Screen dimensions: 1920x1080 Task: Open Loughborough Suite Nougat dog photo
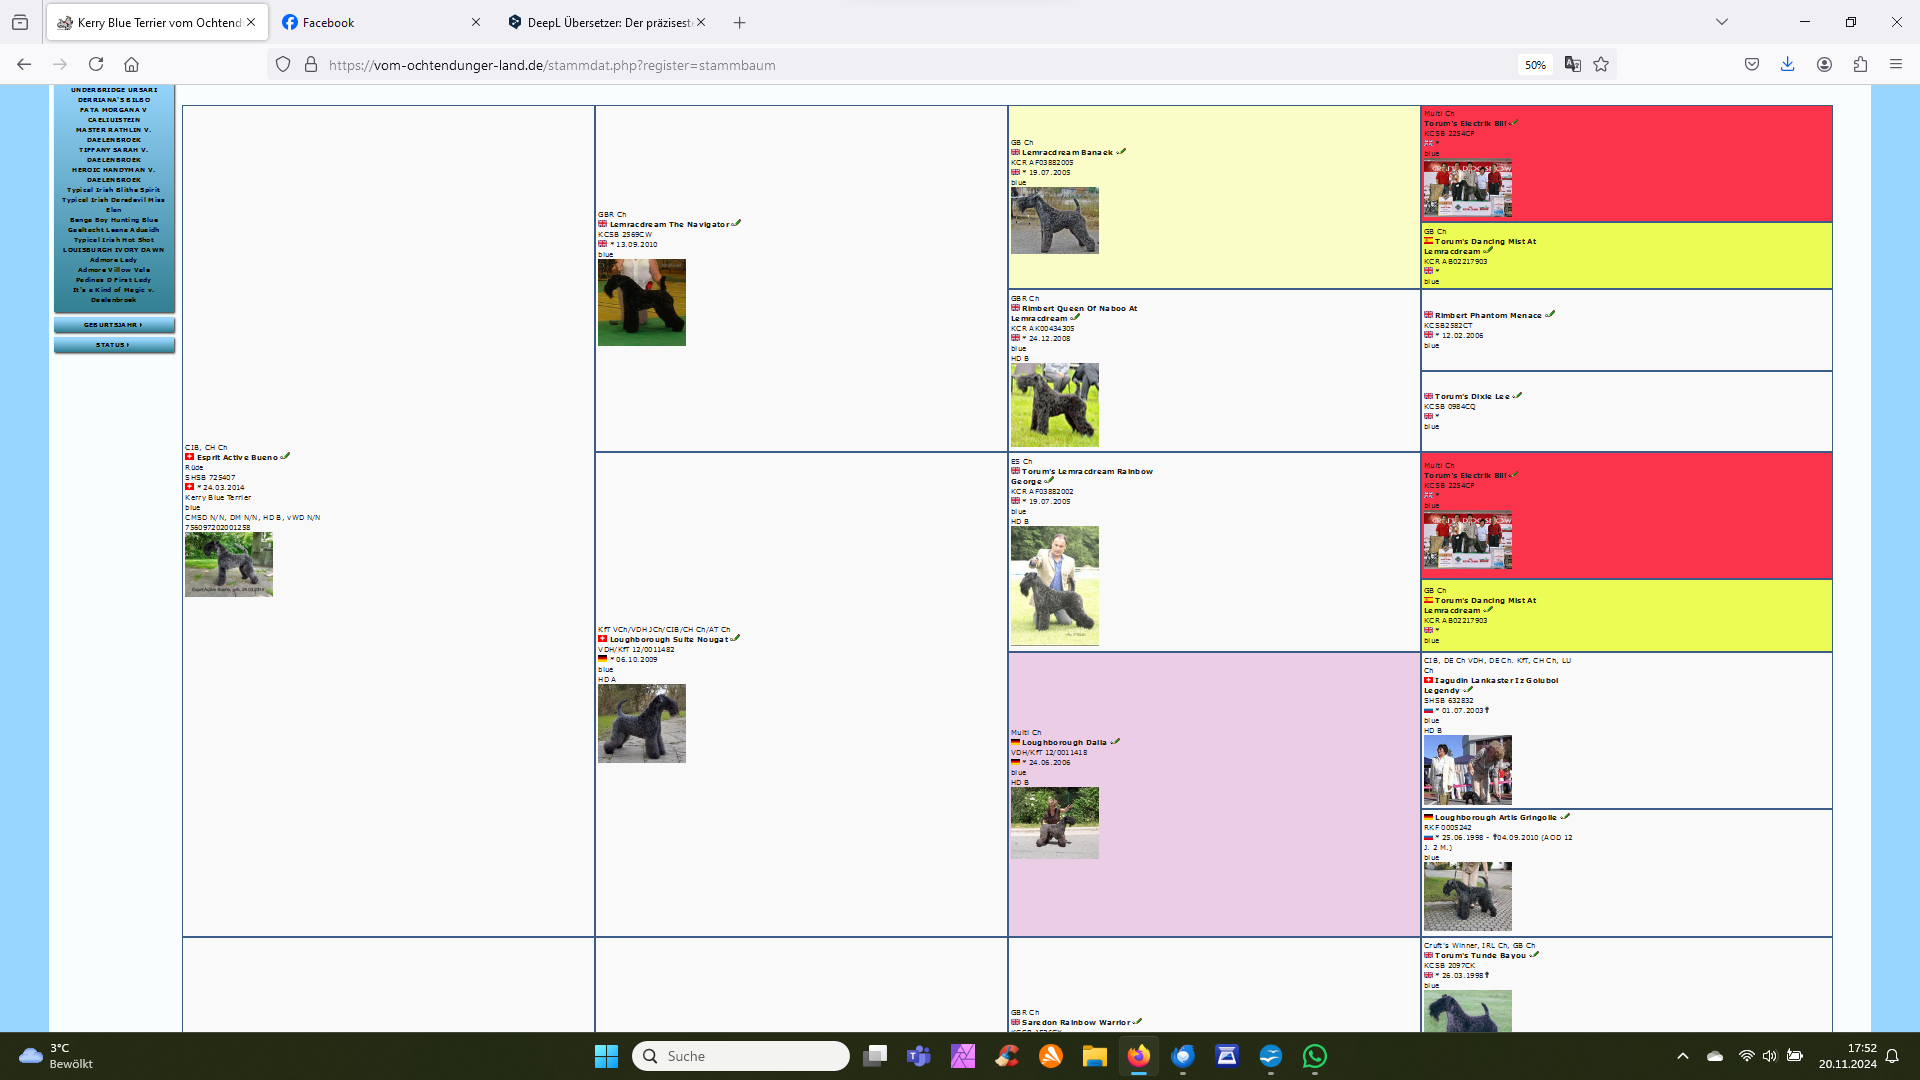641,723
